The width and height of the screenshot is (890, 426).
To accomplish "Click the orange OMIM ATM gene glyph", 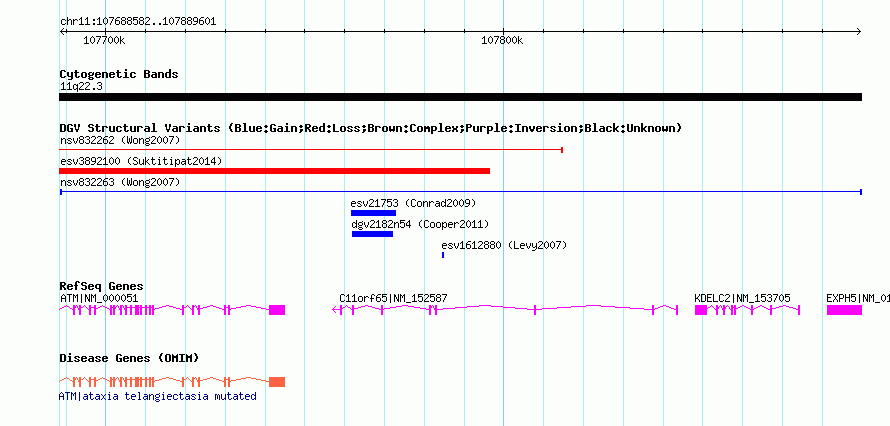I will 172,381.
